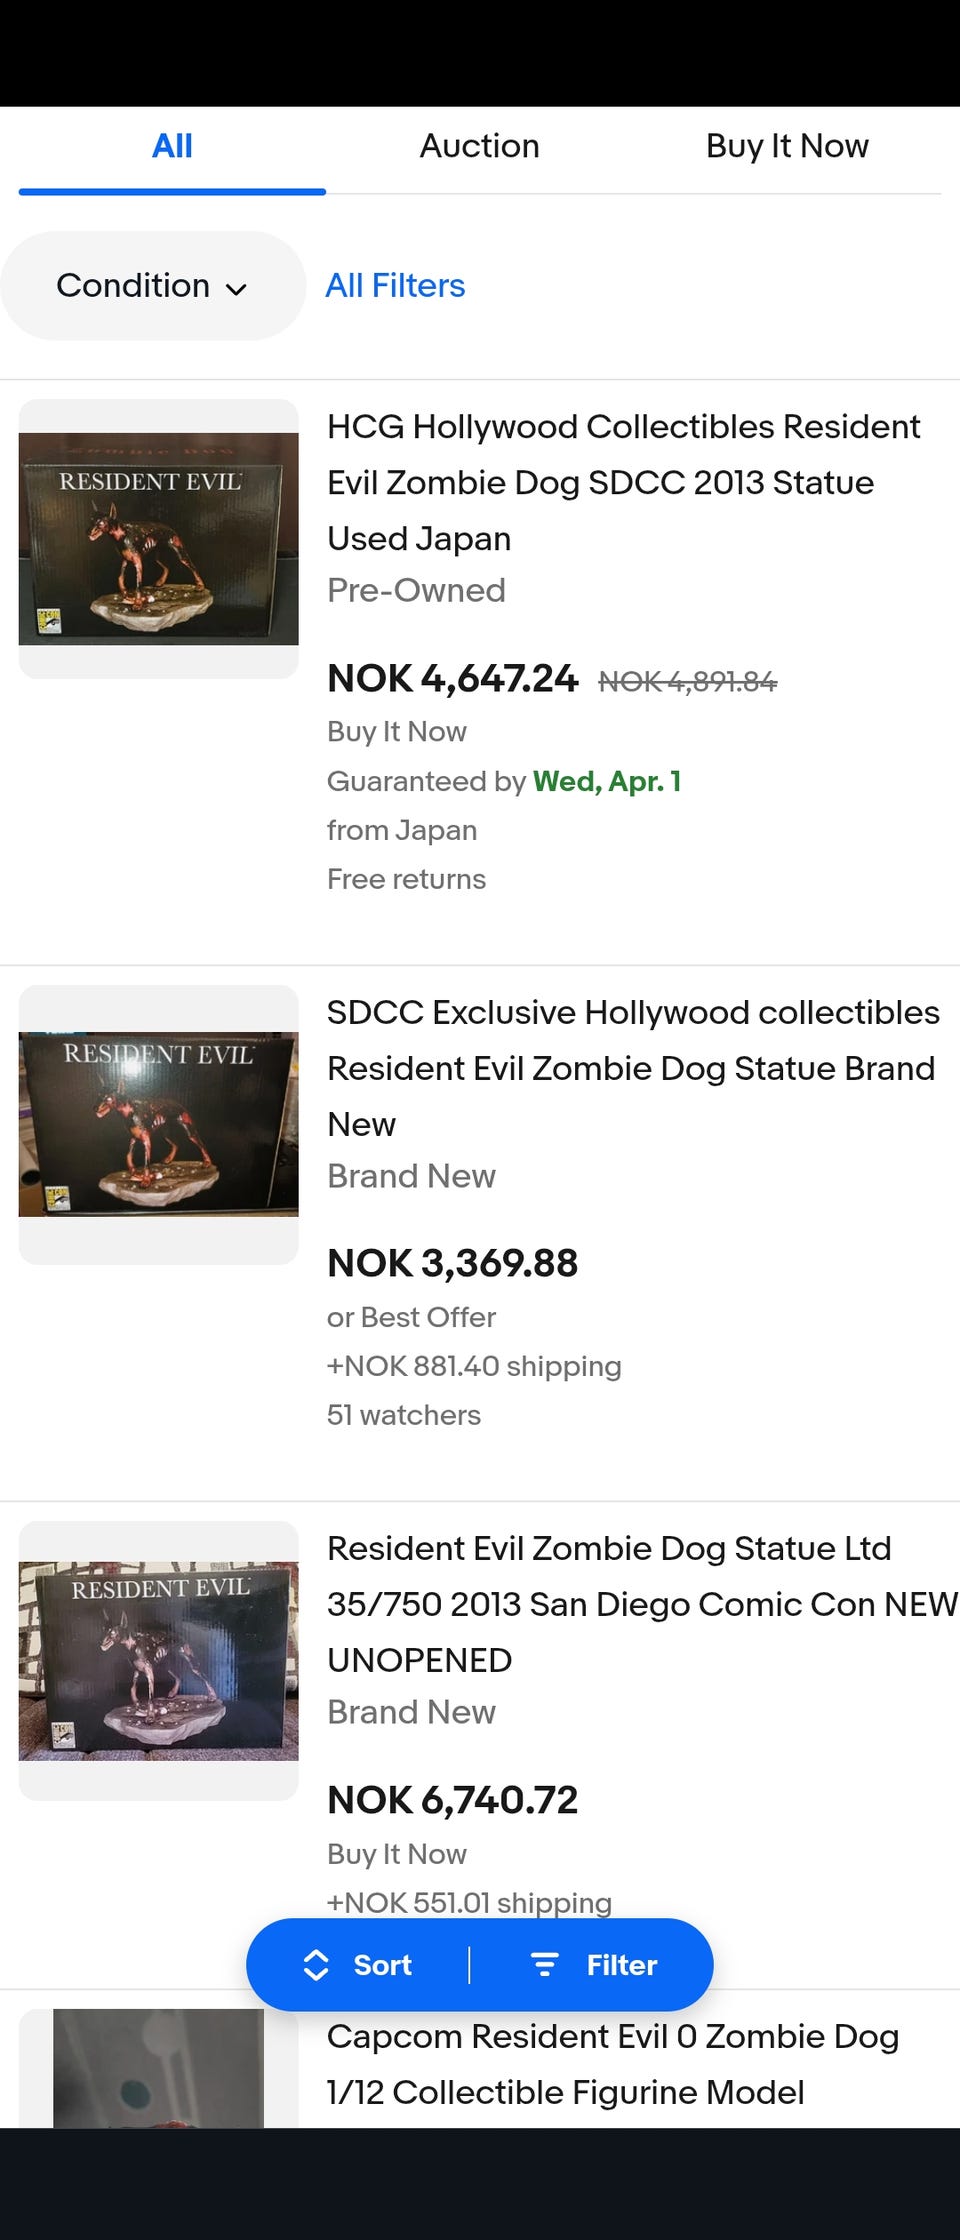
Task: Open the All Filters link
Action: (395, 286)
